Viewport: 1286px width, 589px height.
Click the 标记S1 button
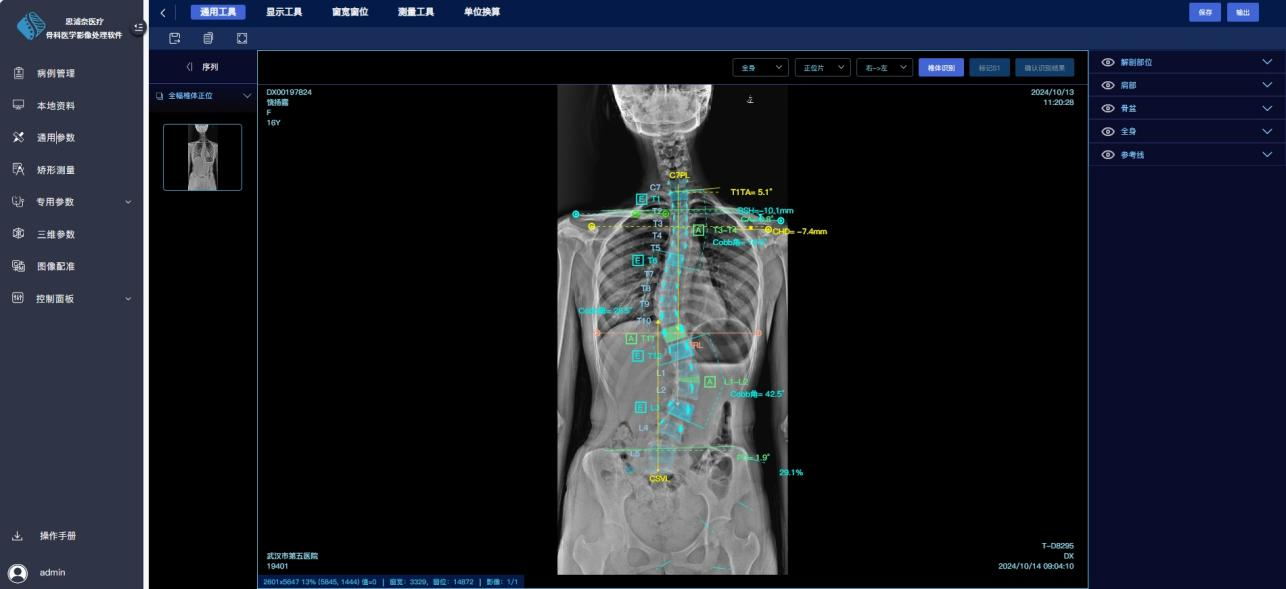(989, 68)
